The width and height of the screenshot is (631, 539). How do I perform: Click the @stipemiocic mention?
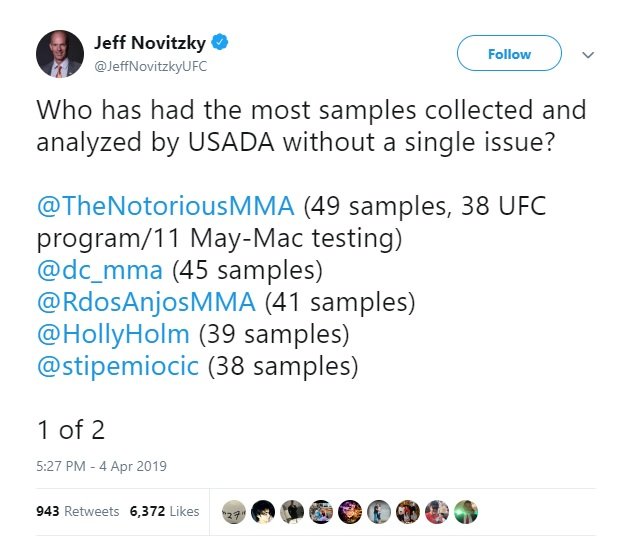(x=118, y=366)
